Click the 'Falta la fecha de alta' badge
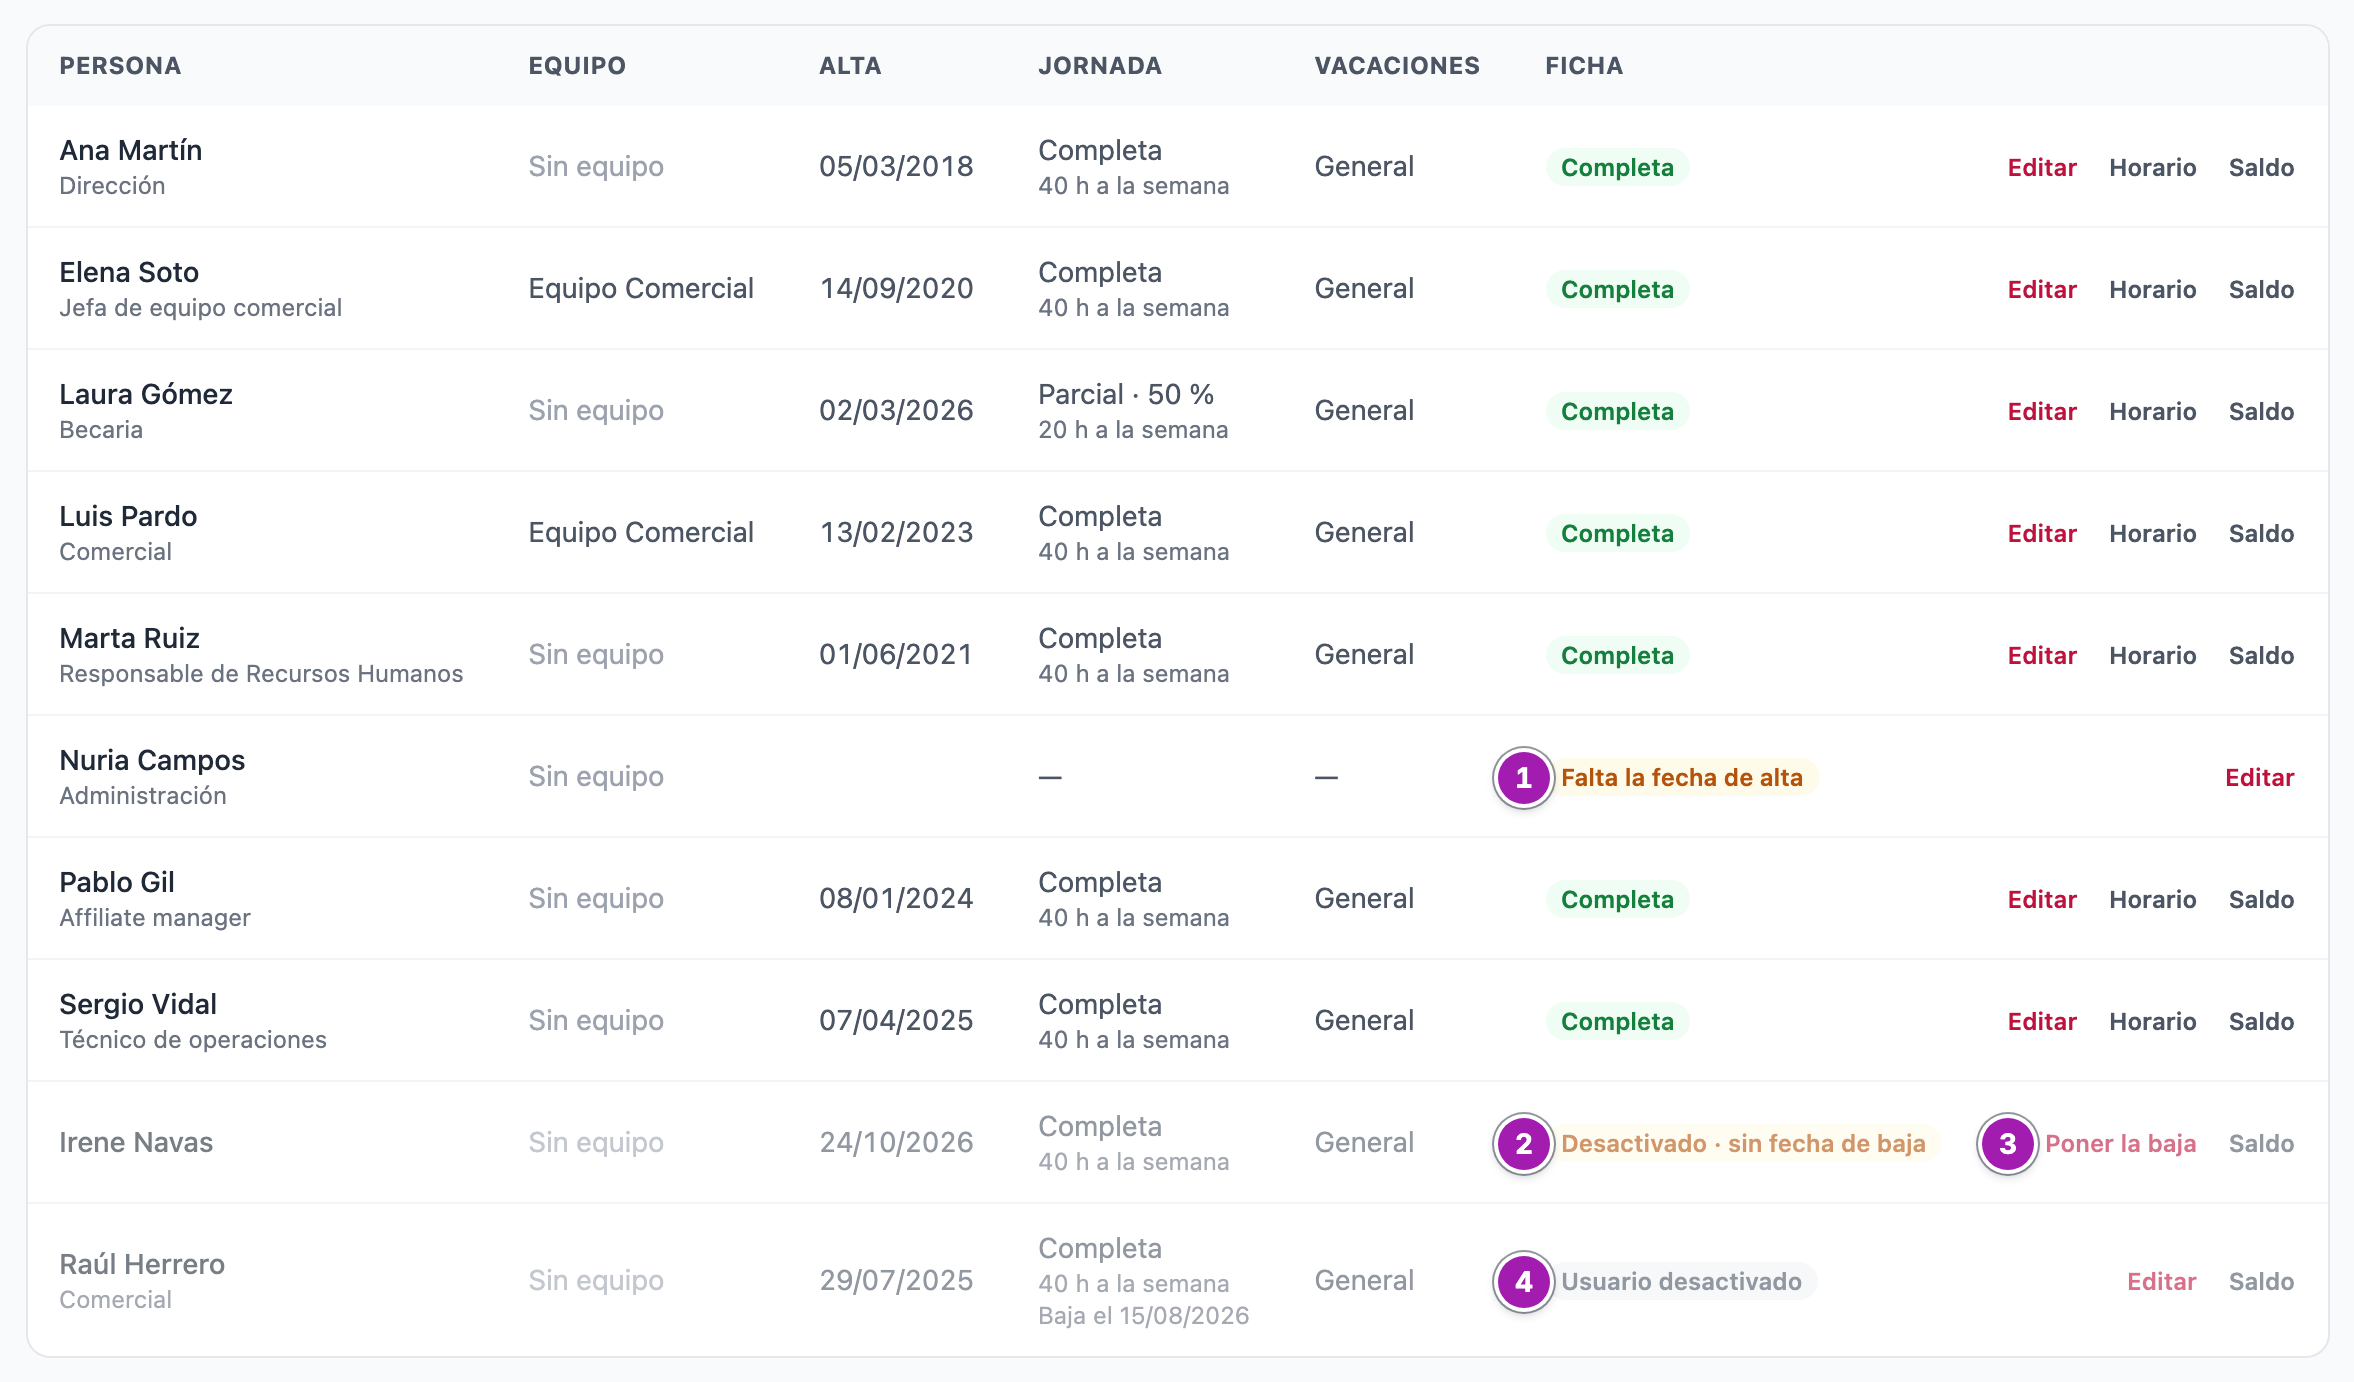This screenshot has height=1382, width=2354. 1681,777
